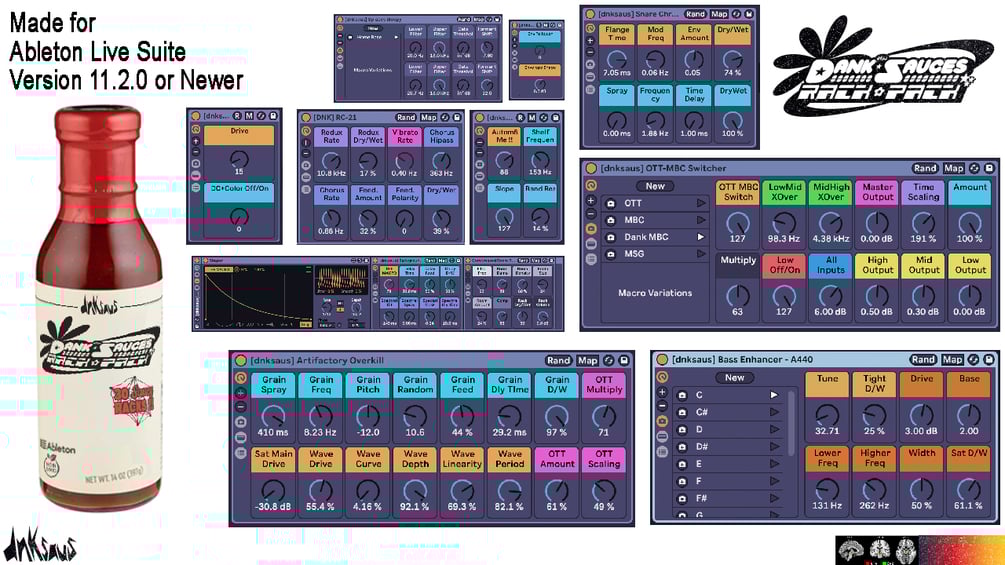Click the LowMid XOver knob at 98.3 Hz
This screenshot has height=565, width=1005.
(x=784, y=223)
